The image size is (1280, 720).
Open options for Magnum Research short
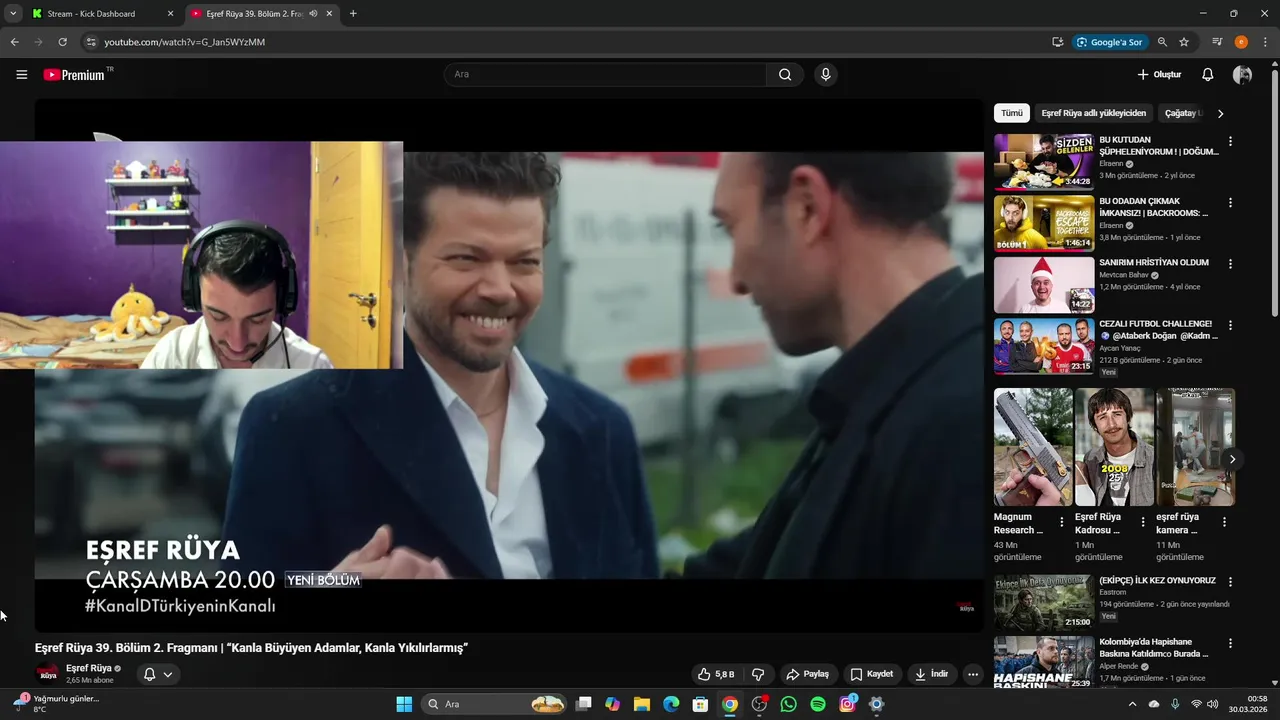[1062, 522]
